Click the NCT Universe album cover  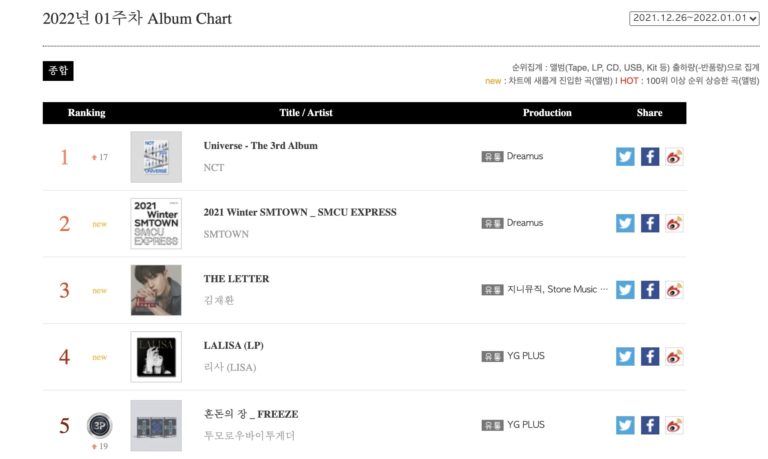(x=156, y=157)
